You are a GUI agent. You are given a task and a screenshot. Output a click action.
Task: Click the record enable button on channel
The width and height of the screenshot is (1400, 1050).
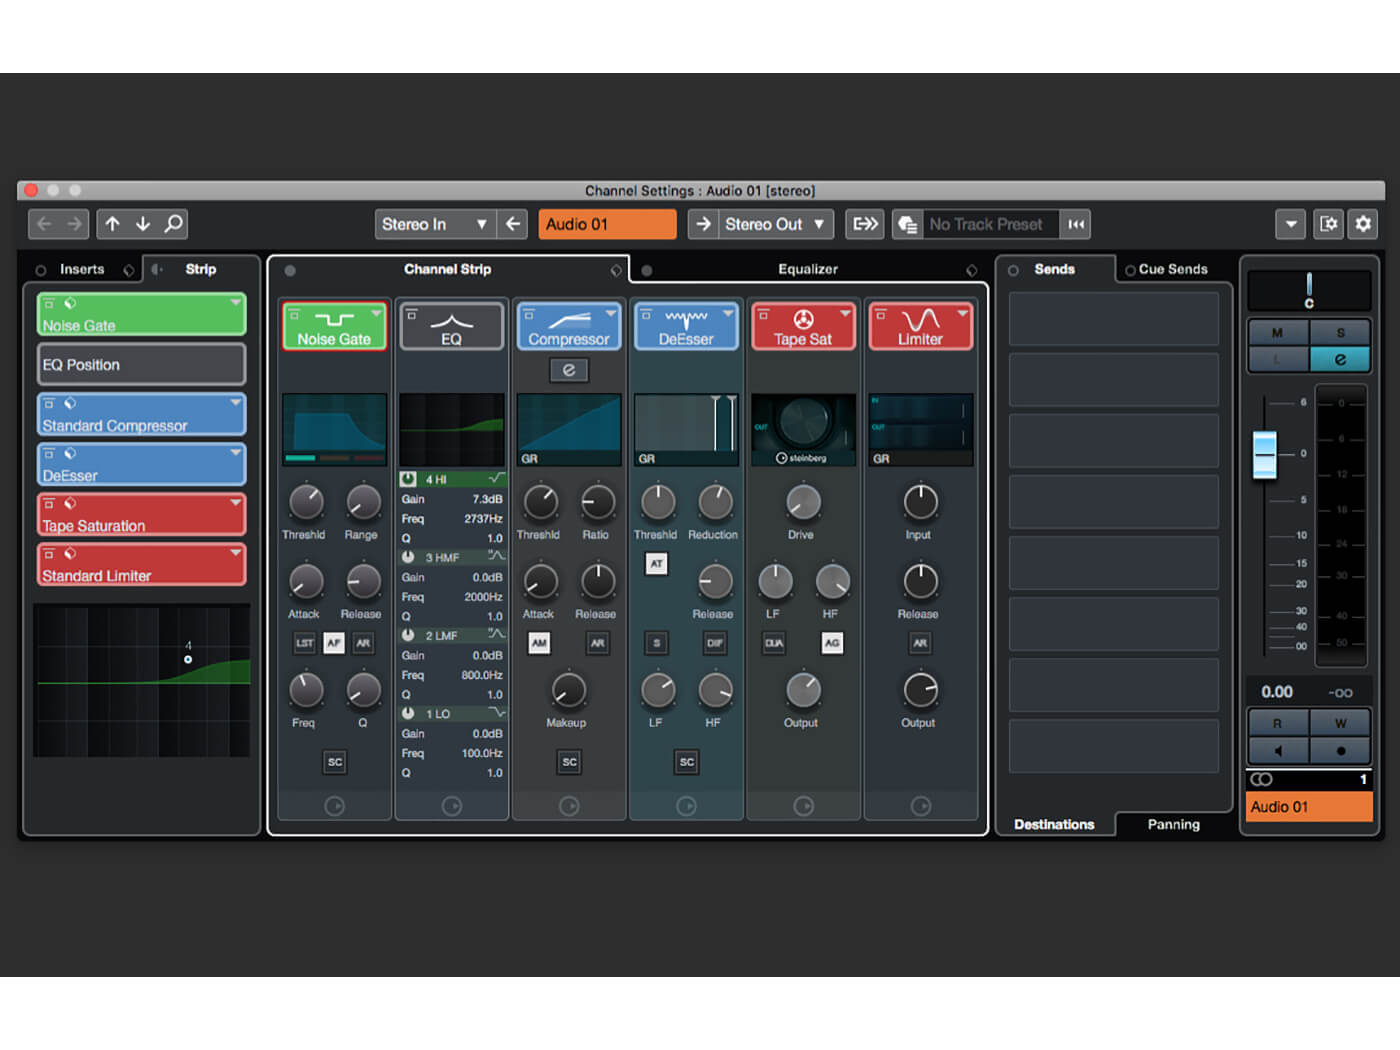pyautogui.click(x=1340, y=750)
